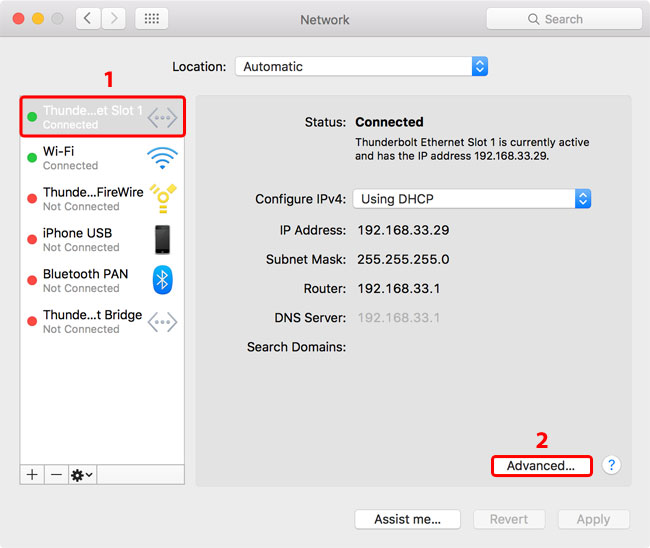Click the FireWire icon in service list
650x548 pixels.
coord(162,199)
